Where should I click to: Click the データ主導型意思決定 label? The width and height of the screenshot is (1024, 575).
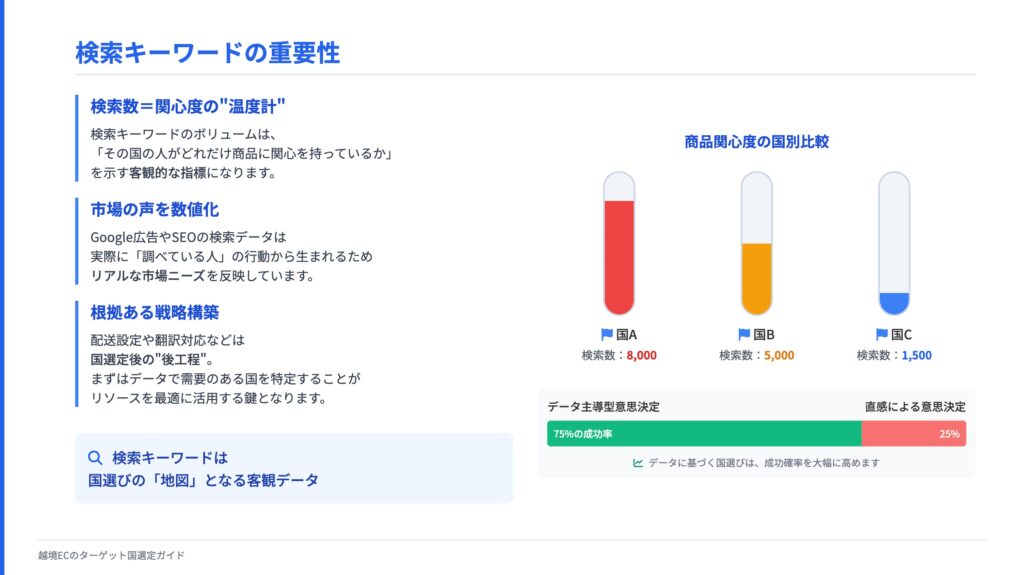point(603,406)
